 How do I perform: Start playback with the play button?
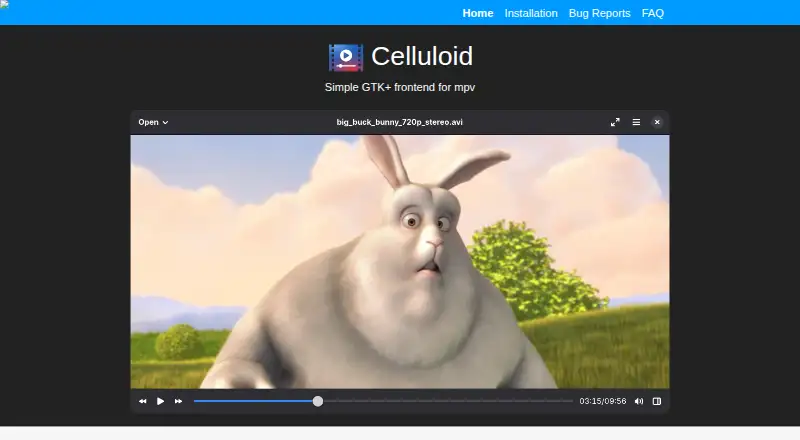click(160, 401)
